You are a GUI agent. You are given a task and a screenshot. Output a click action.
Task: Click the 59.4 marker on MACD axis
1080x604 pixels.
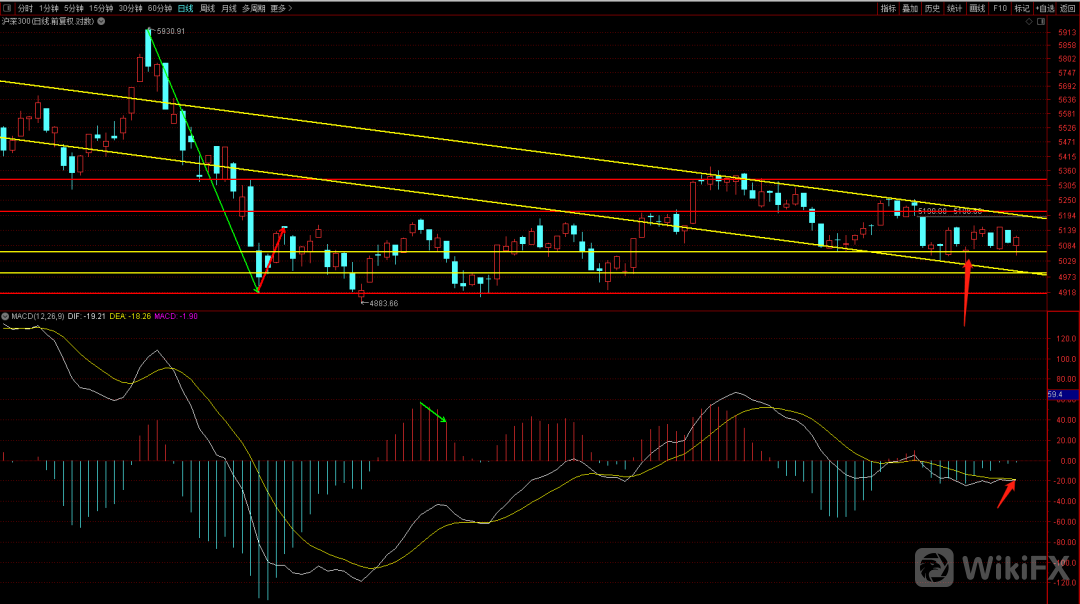click(1054, 395)
